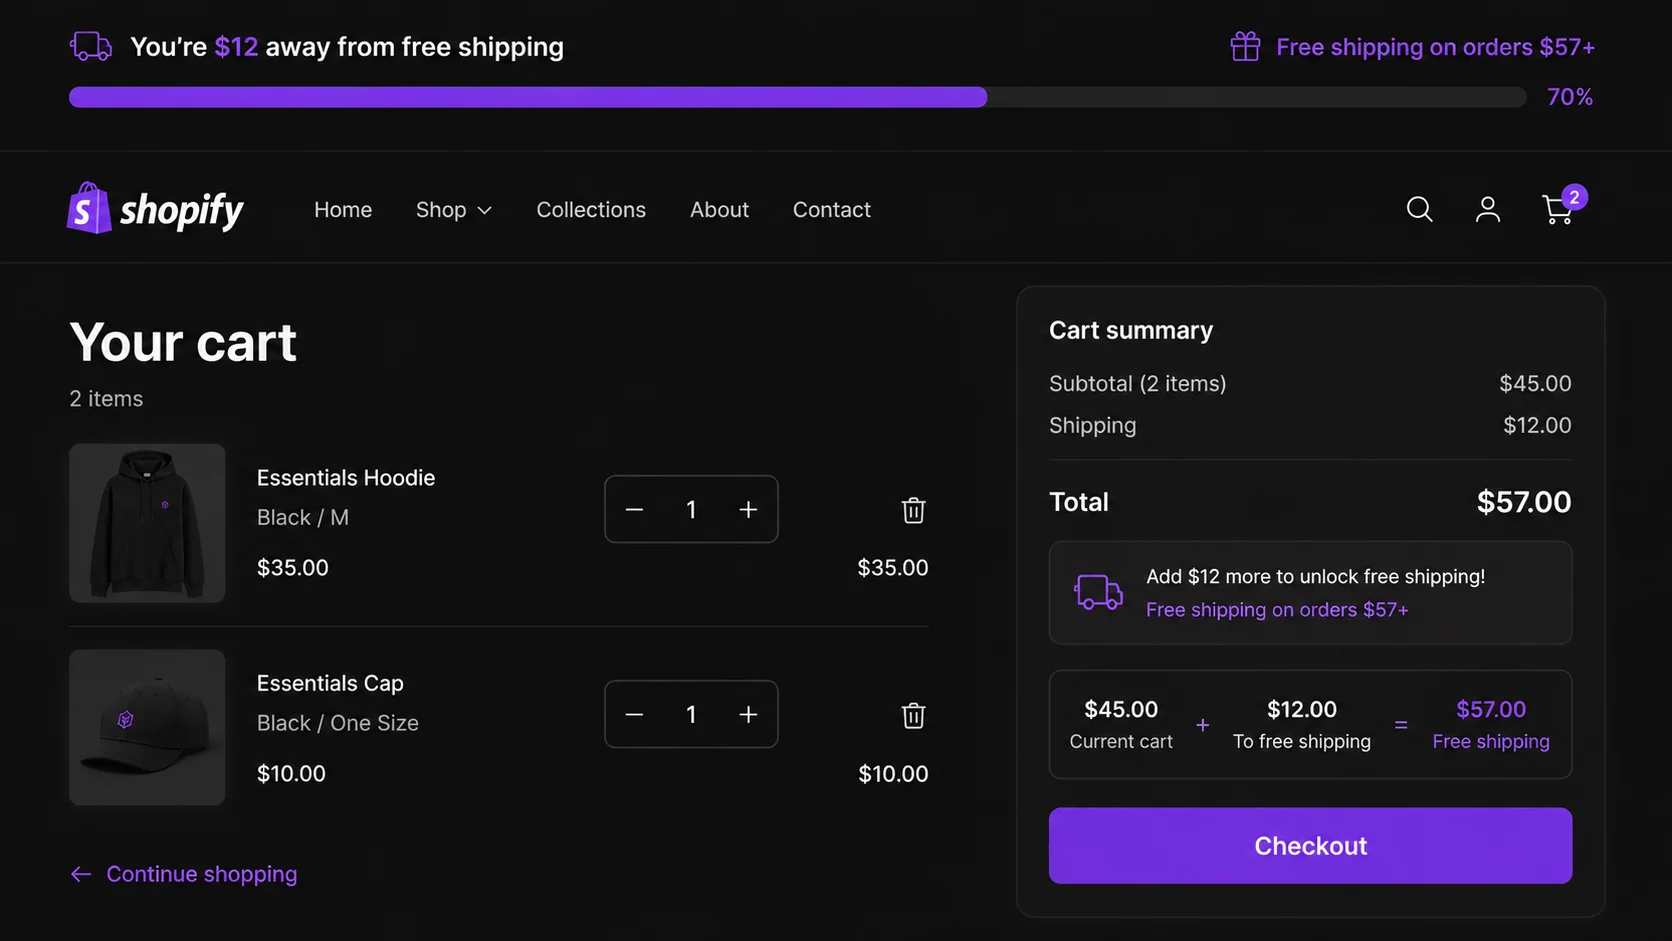Open the Contact page link
The width and height of the screenshot is (1672, 941).
832,210
